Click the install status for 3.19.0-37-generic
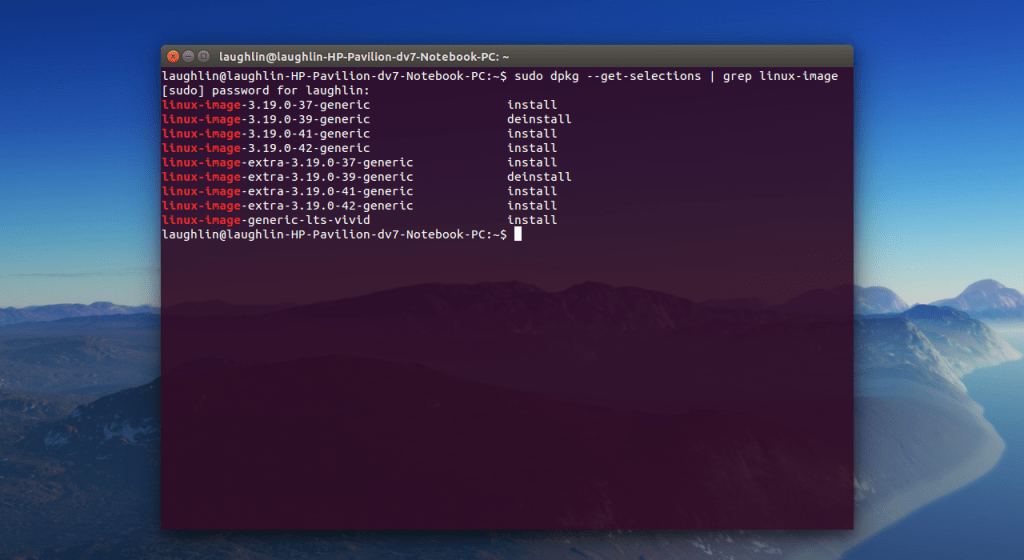 point(532,105)
